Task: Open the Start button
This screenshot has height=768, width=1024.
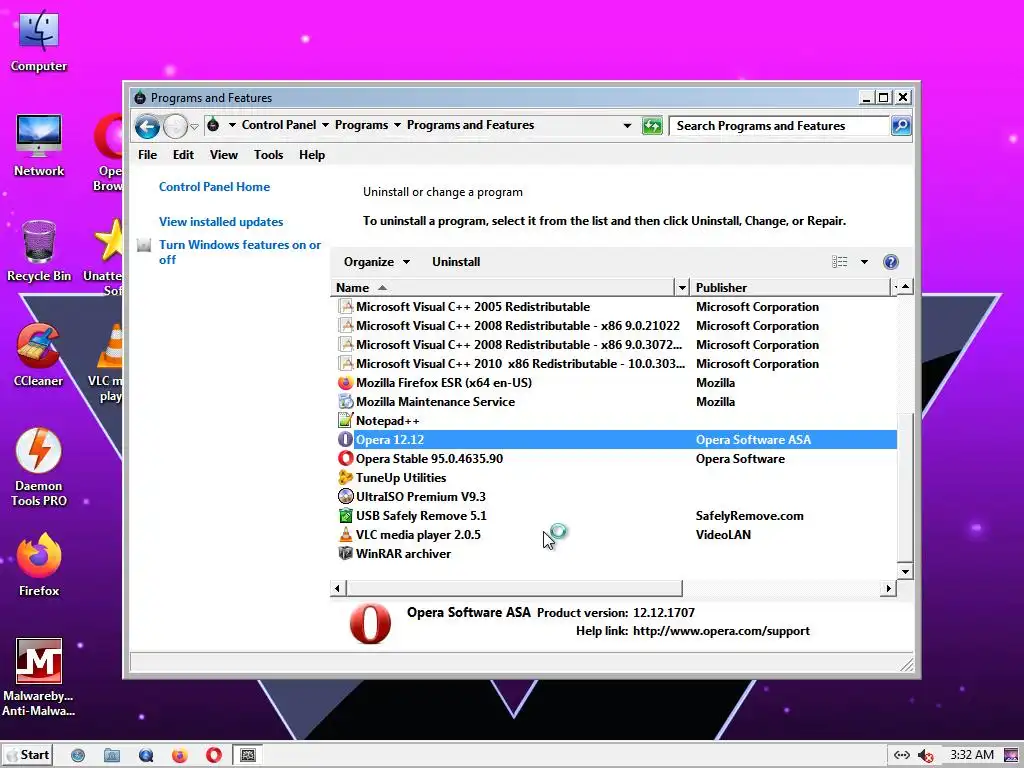Action: click(x=27, y=755)
